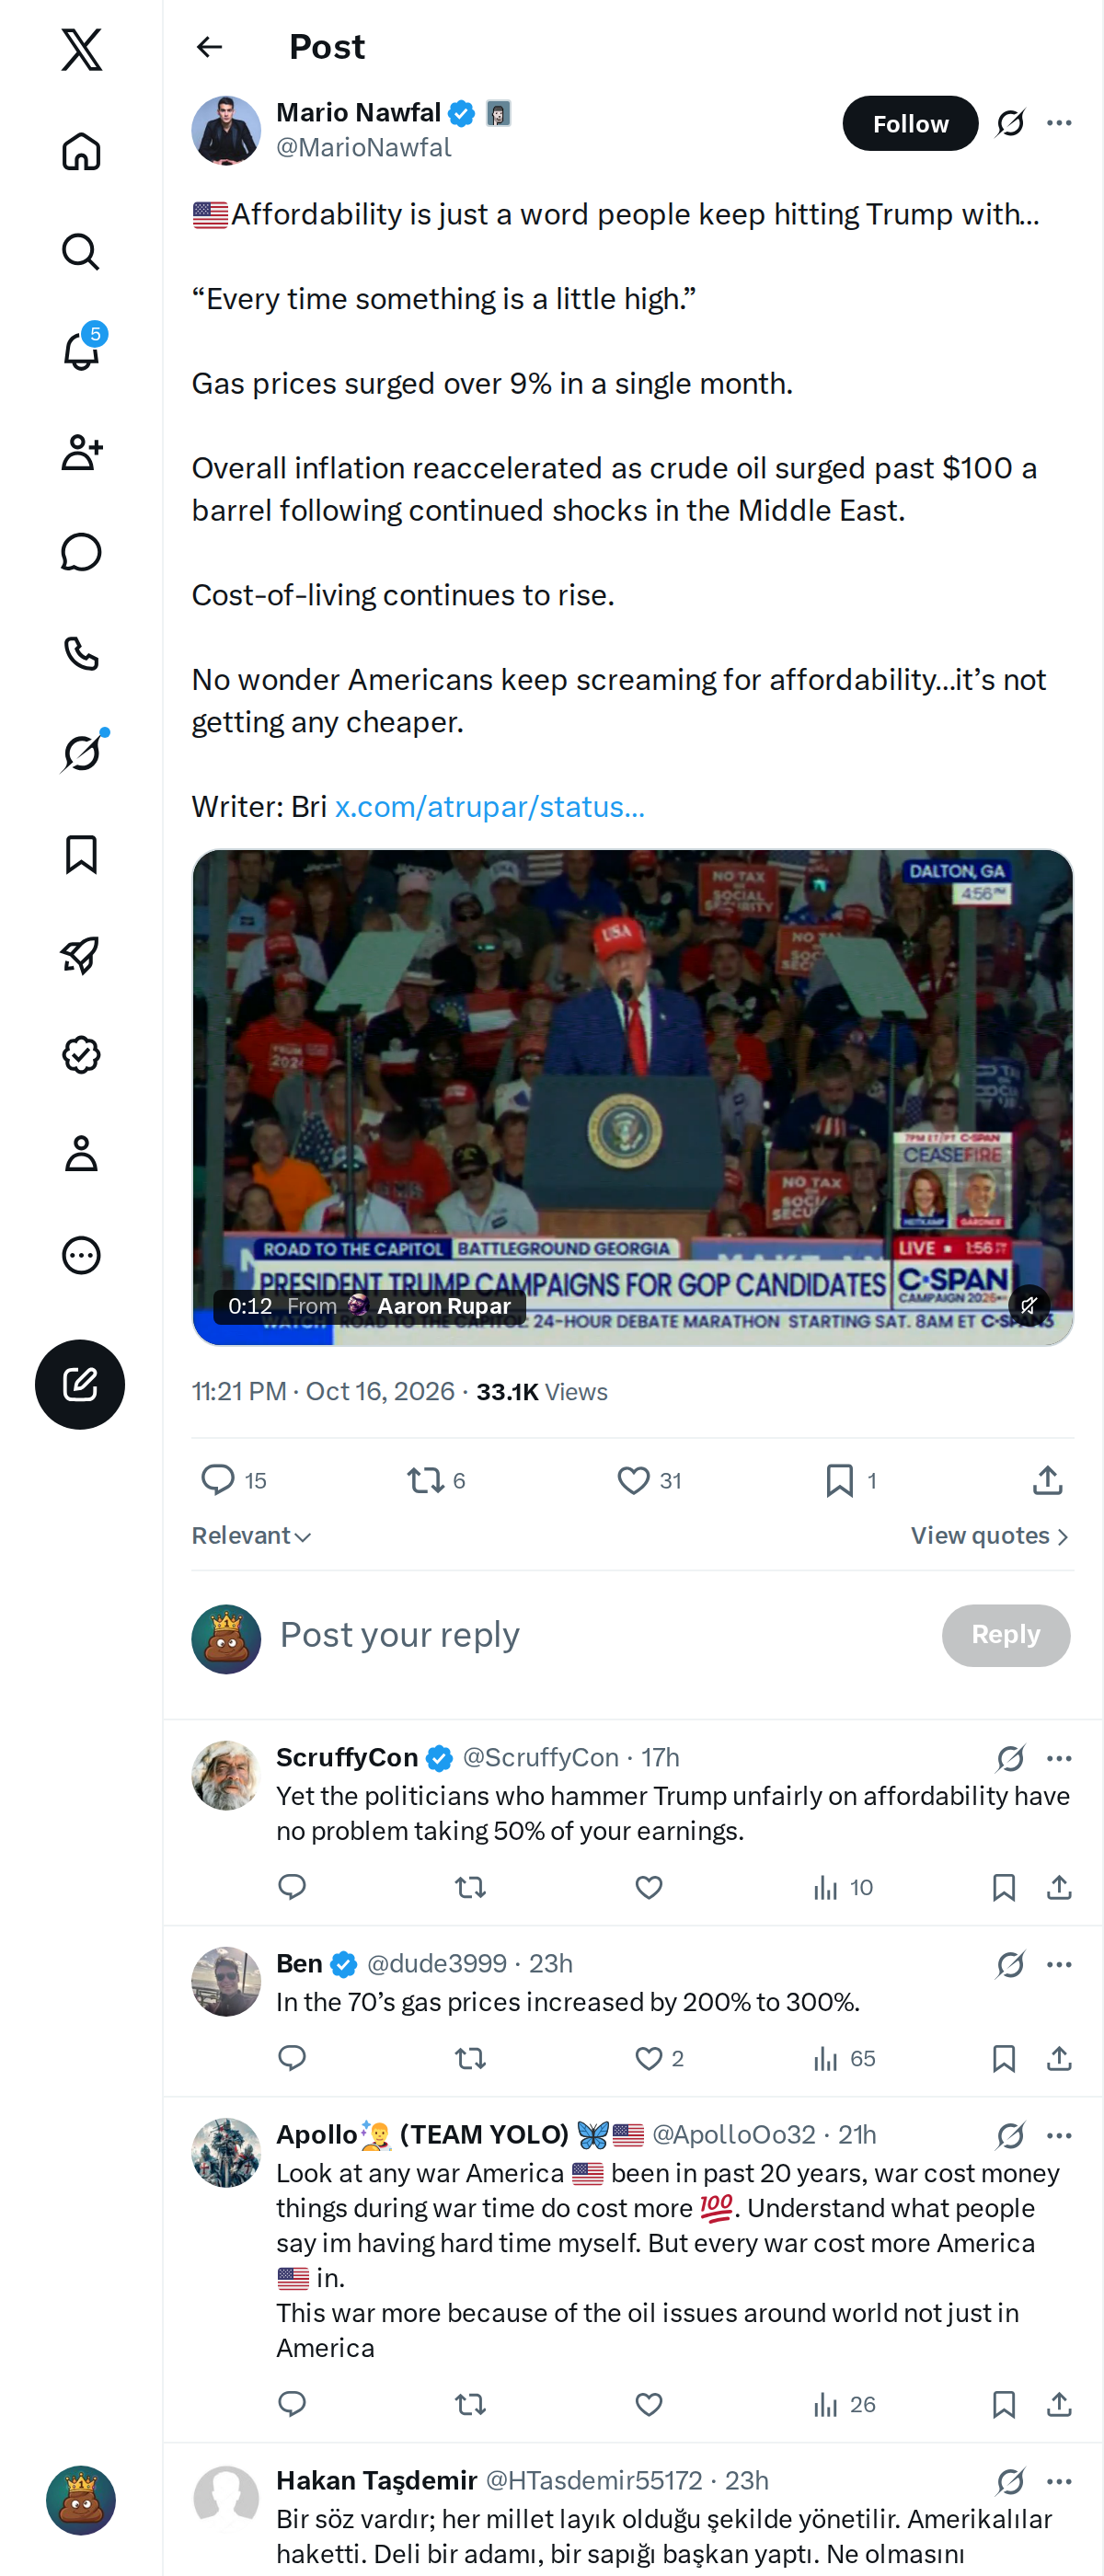Open more options on Mario's post

(1059, 123)
